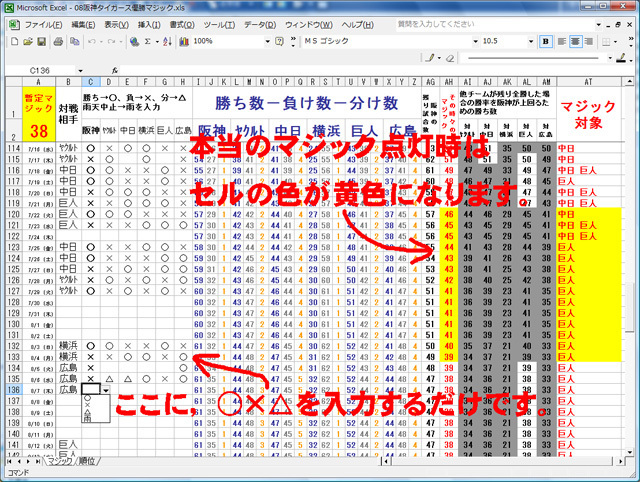Open the 表示(V) menu
The width and height of the screenshot is (640, 482).
coord(116,25)
